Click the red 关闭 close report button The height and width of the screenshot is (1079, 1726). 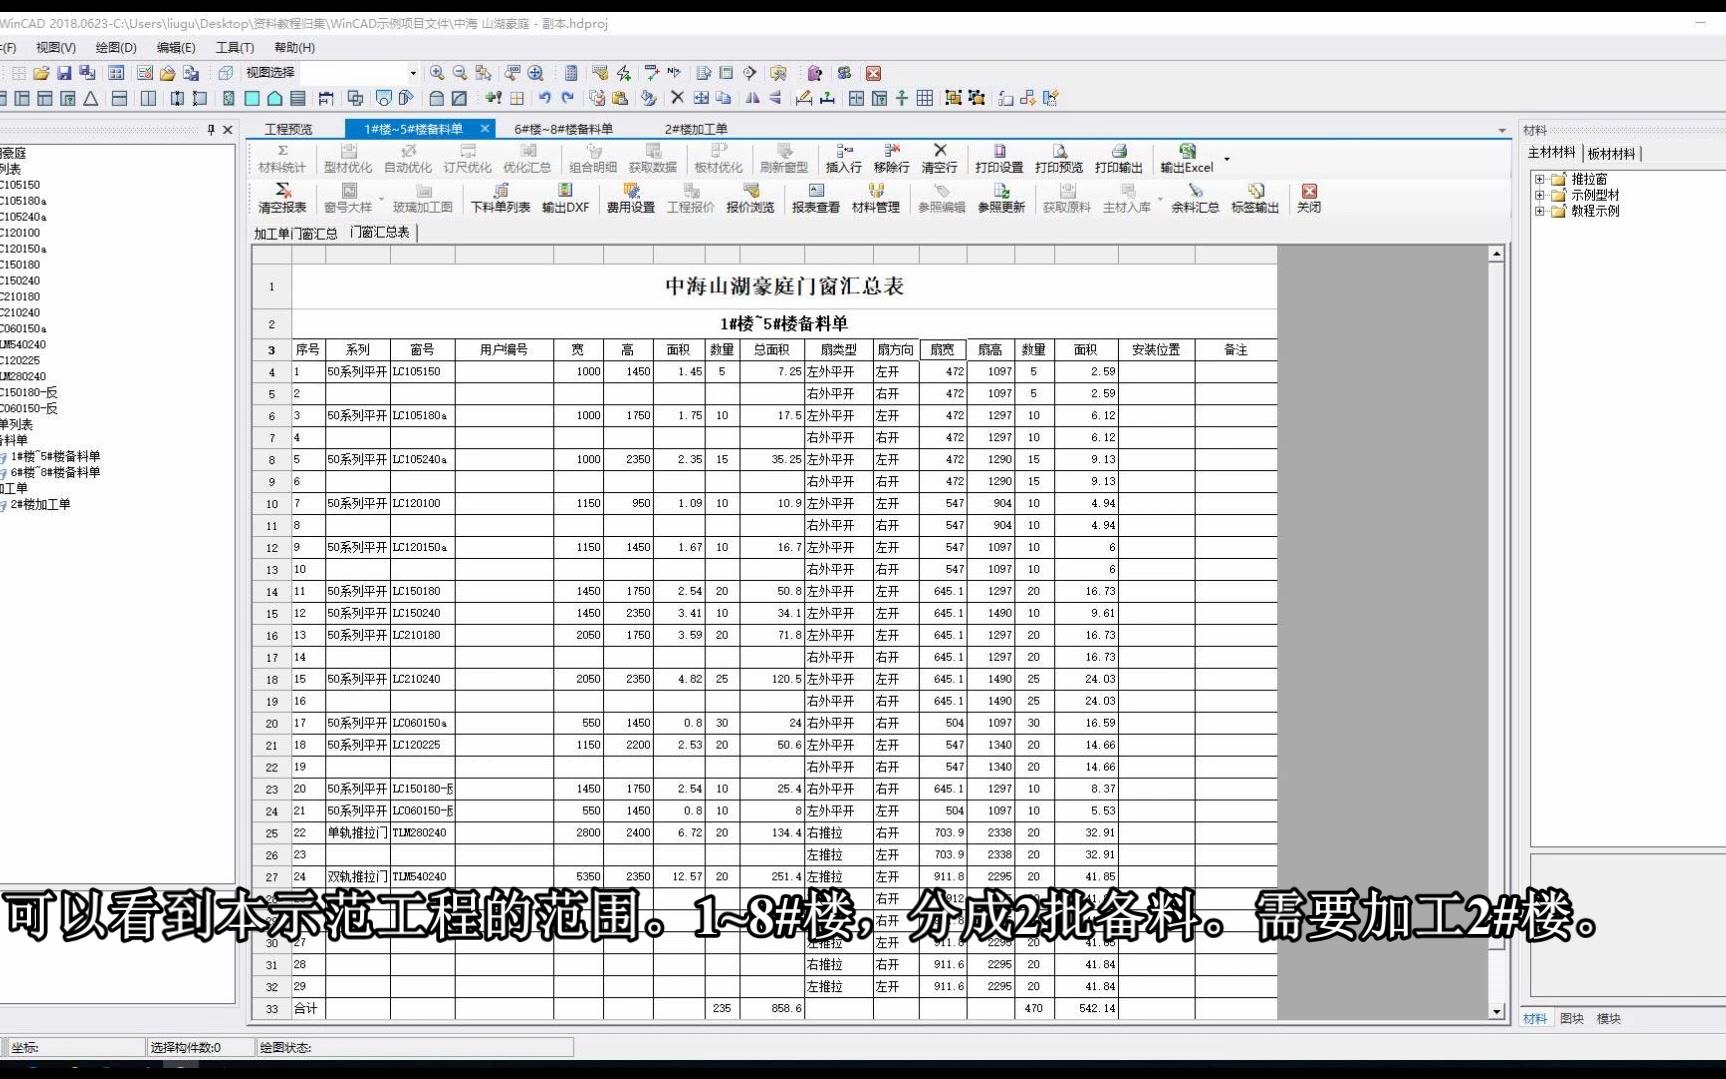[x=1309, y=199]
